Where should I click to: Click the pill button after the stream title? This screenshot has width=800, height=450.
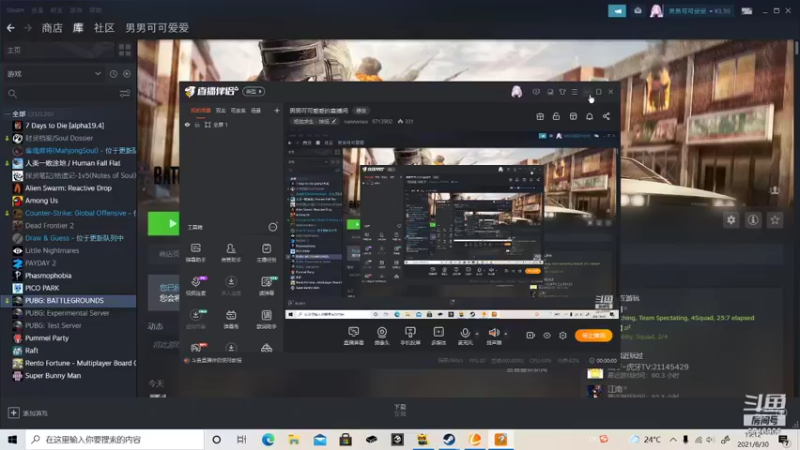(x=361, y=111)
